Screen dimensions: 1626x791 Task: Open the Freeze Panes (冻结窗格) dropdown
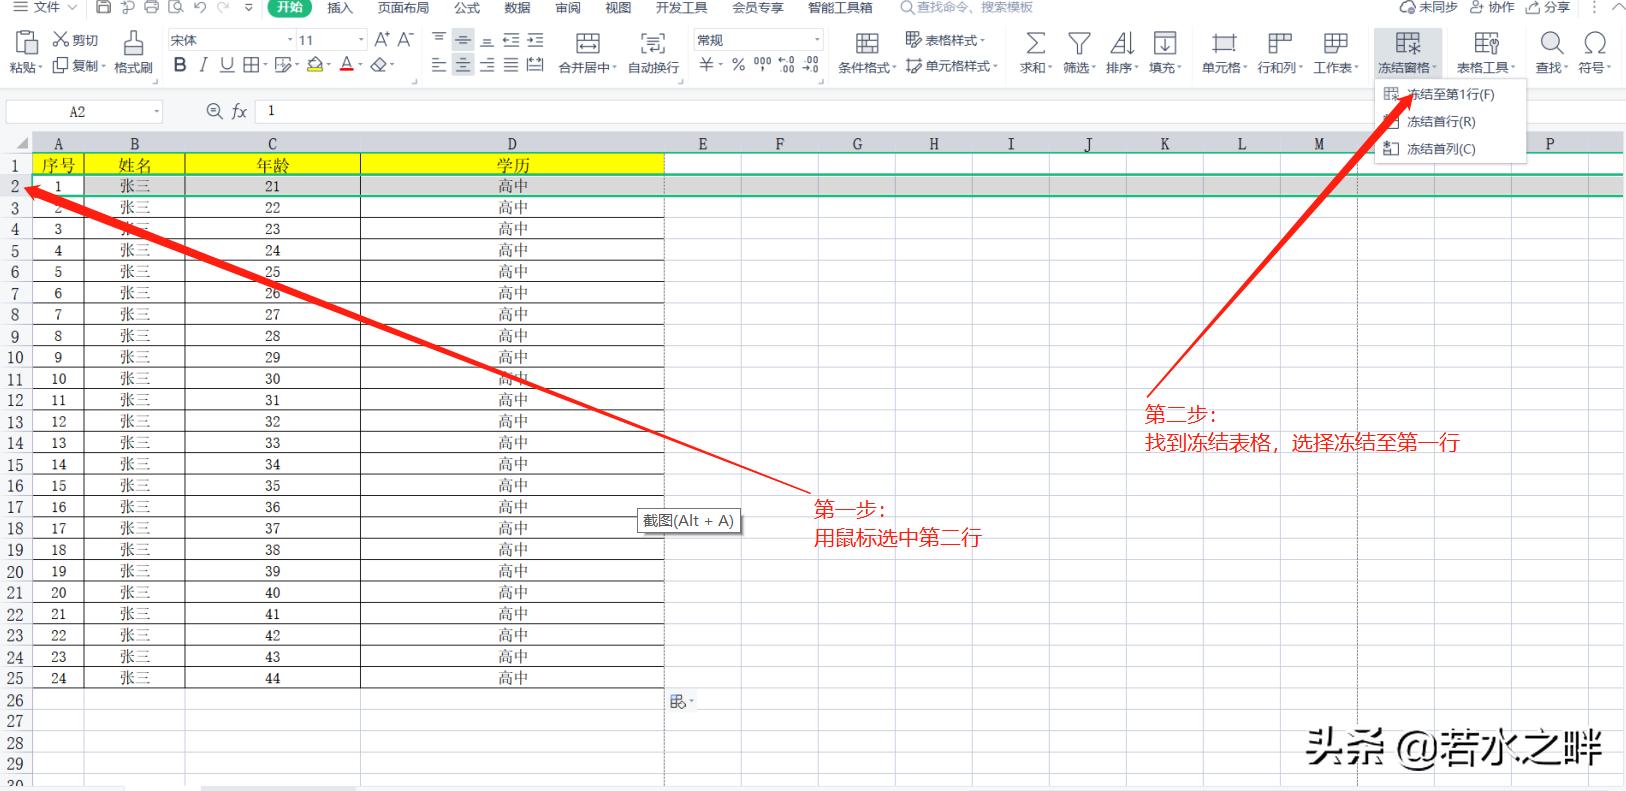point(1407,53)
